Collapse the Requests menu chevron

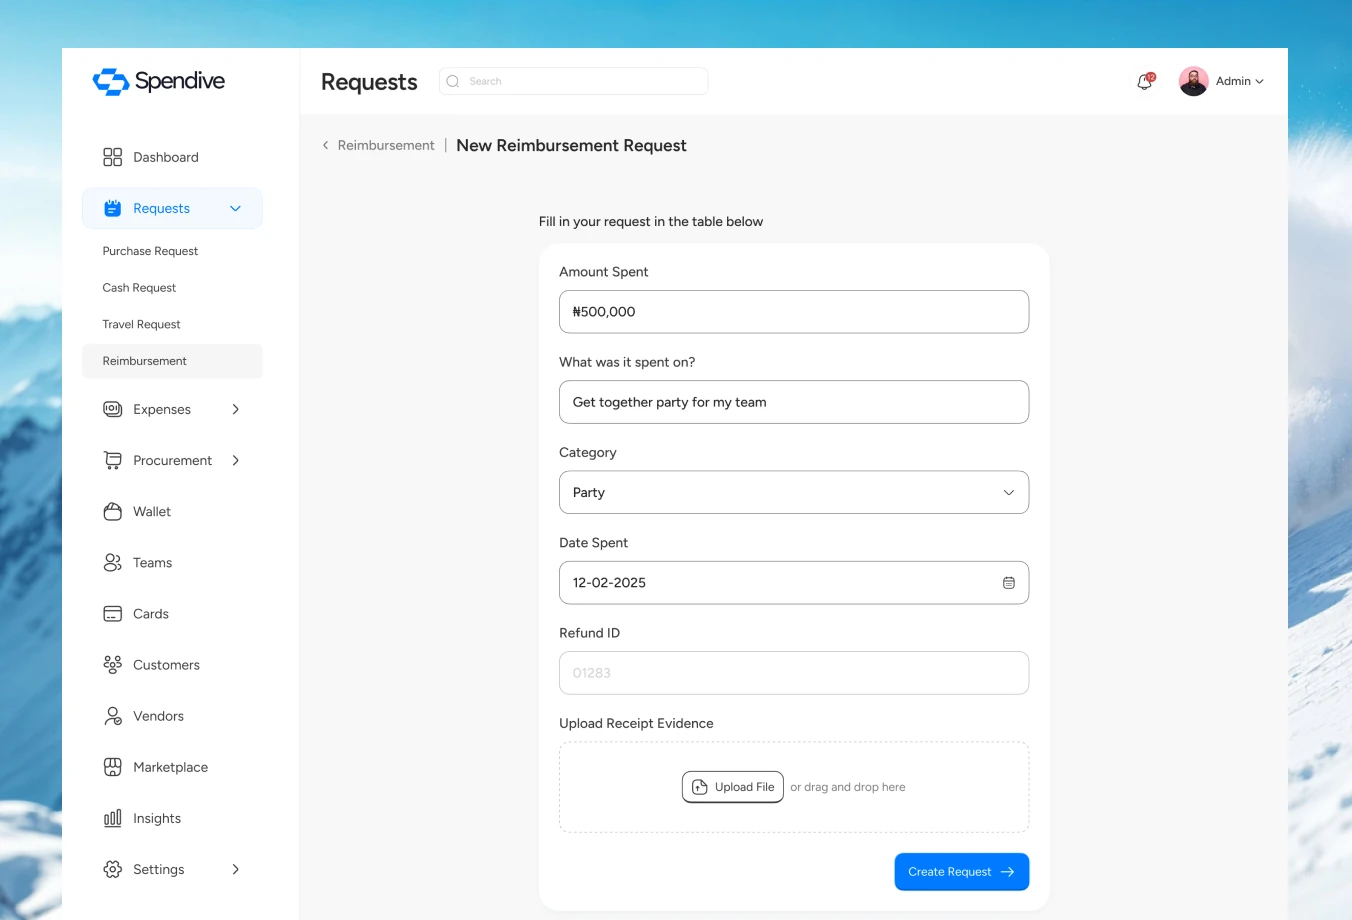(236, 208)
